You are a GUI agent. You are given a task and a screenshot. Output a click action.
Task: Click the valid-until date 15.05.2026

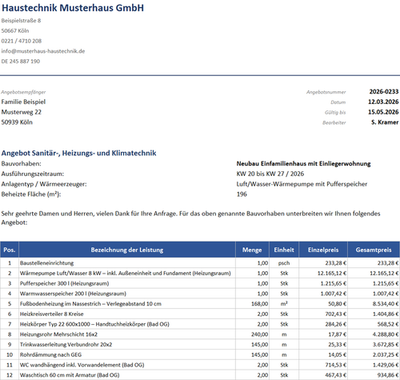[x=383, y=112]
